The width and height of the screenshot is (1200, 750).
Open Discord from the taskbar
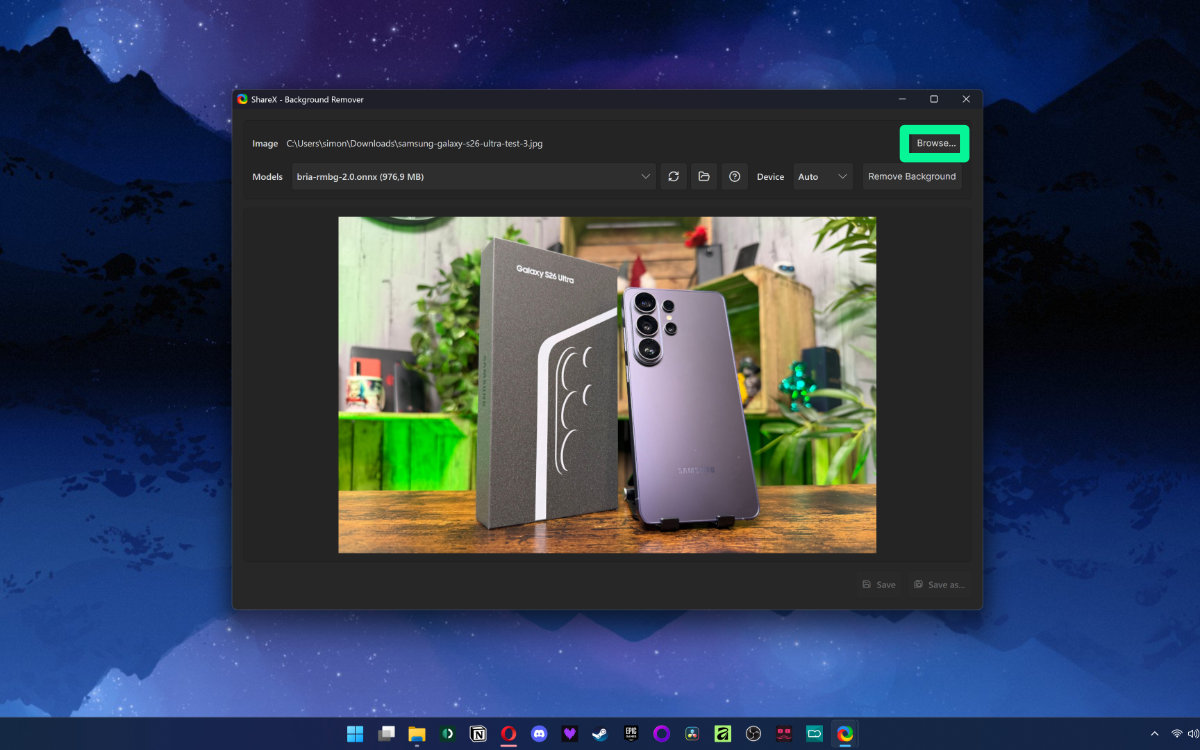point(540,734)
